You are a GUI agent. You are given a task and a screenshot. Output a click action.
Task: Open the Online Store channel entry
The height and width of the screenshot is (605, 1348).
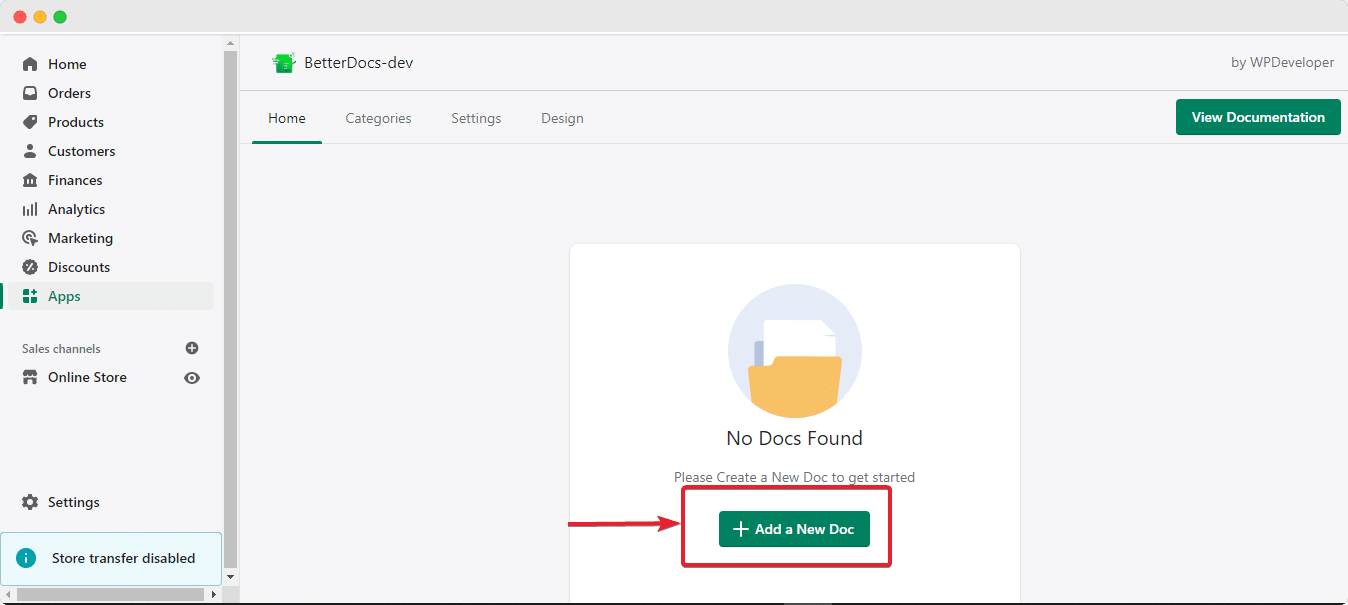pos(87,377)
